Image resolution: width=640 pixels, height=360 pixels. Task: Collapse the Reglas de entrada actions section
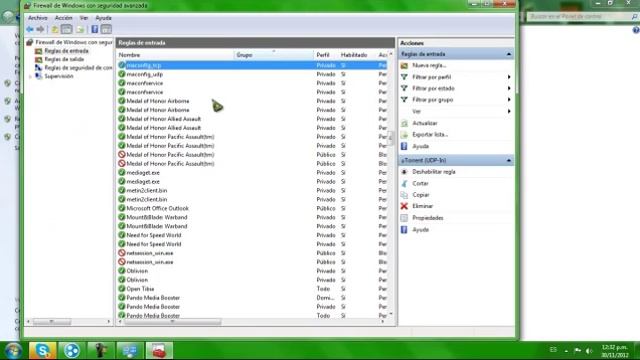pos(509,54)
